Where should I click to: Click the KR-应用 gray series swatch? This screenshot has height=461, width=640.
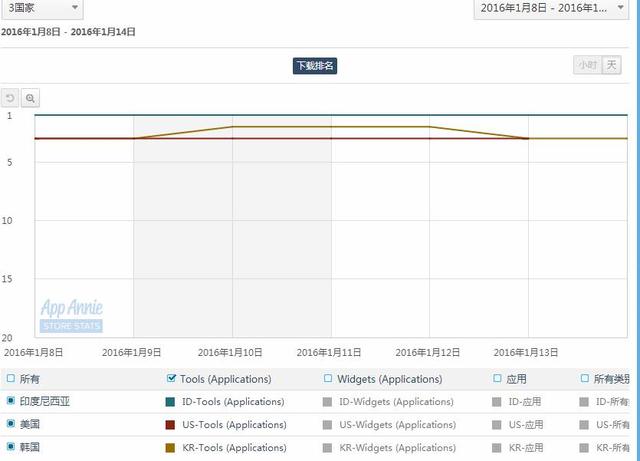tap(497, 448)
